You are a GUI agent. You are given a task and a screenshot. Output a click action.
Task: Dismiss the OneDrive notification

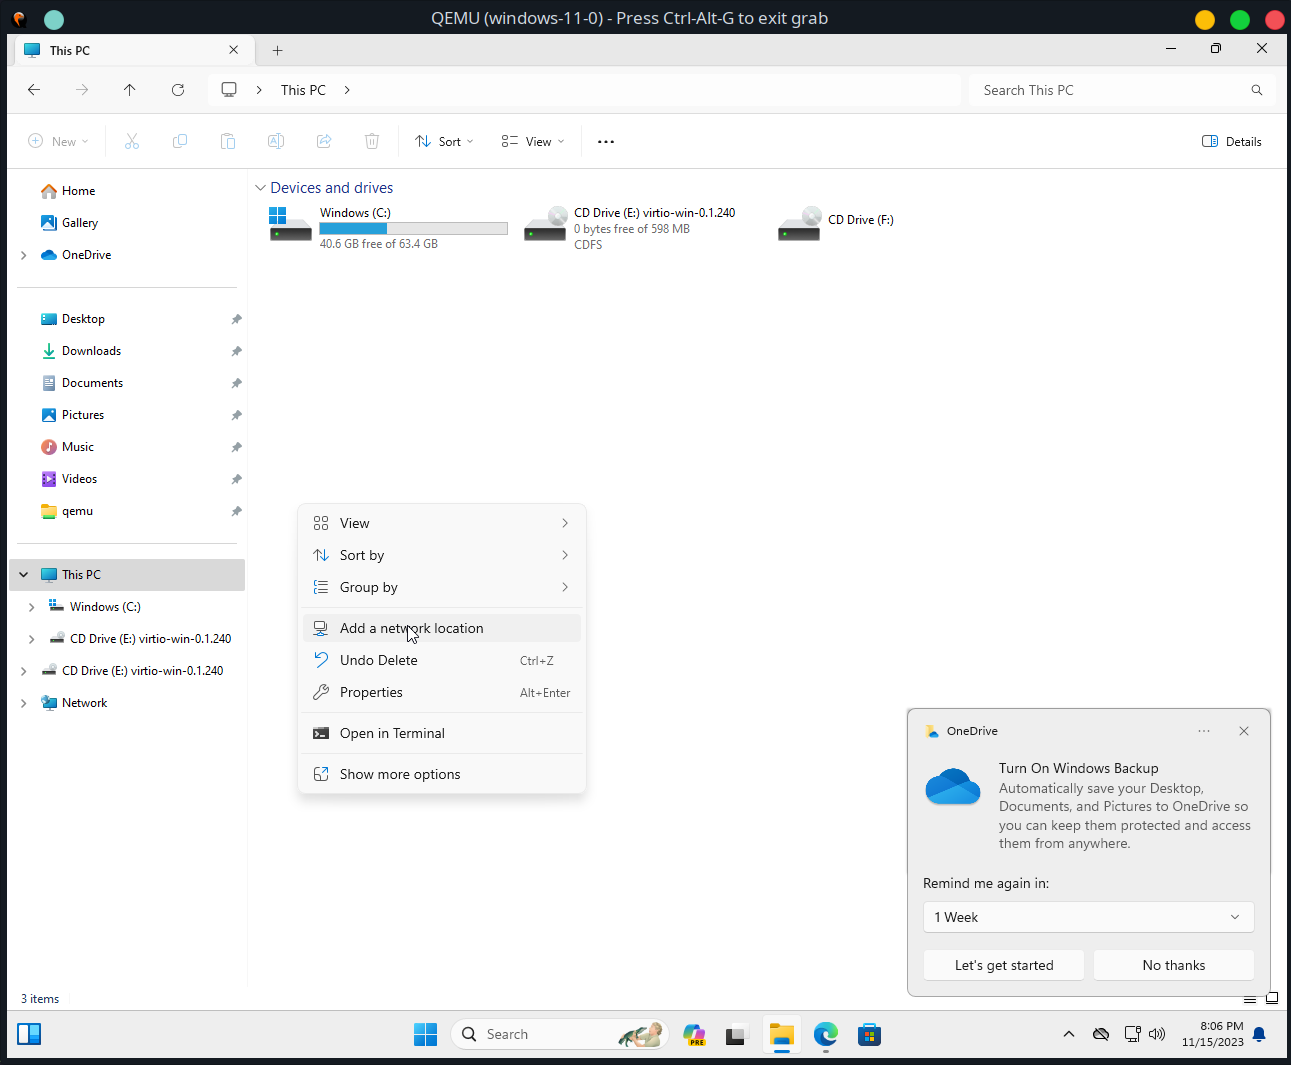[1244, 731]
